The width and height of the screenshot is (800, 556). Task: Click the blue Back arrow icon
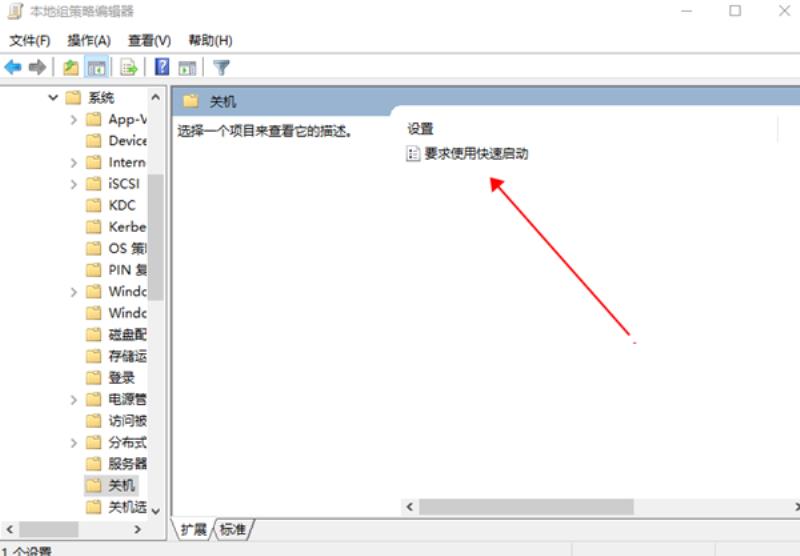tap(13, 67)
